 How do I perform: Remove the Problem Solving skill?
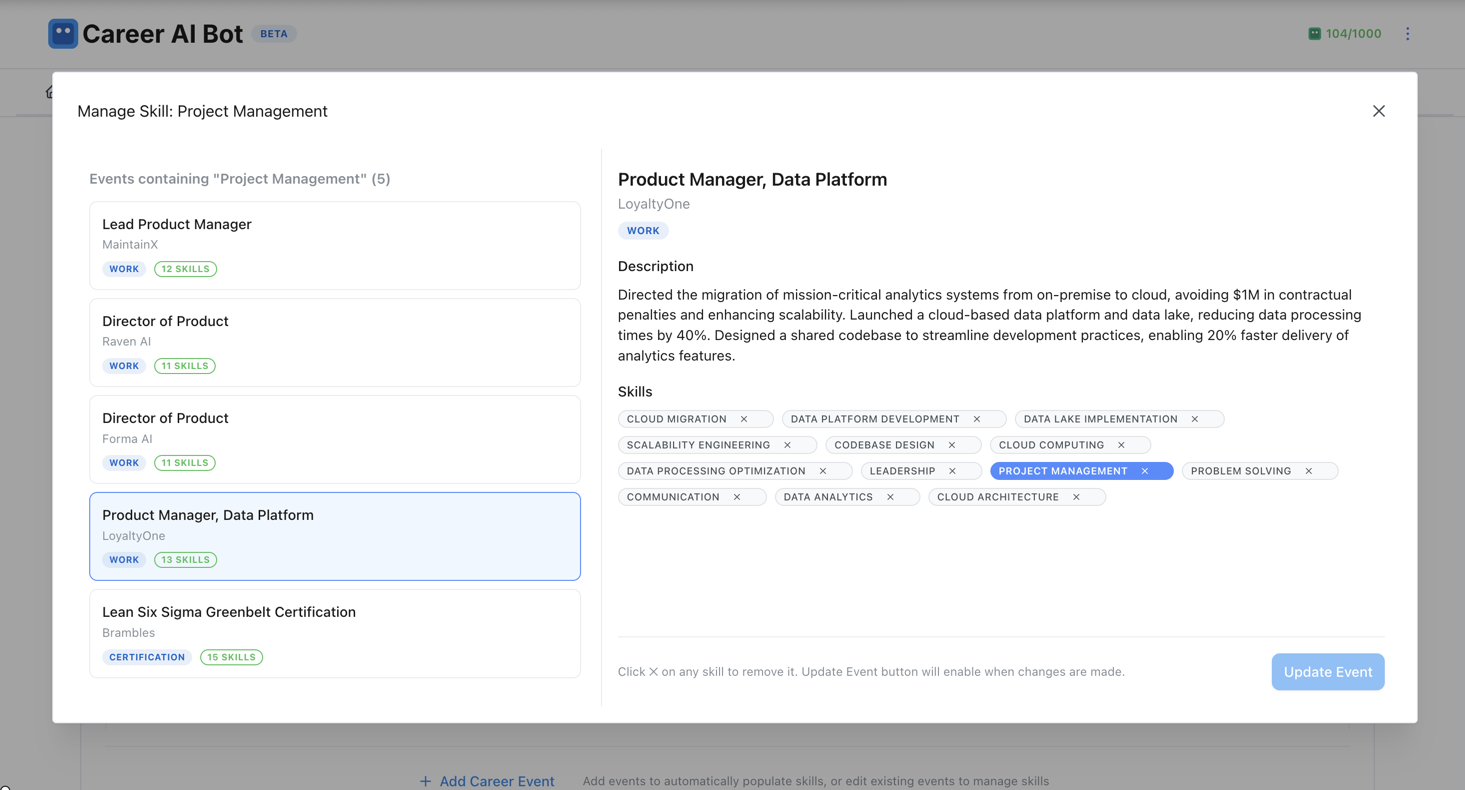[x=1309, y=471]
